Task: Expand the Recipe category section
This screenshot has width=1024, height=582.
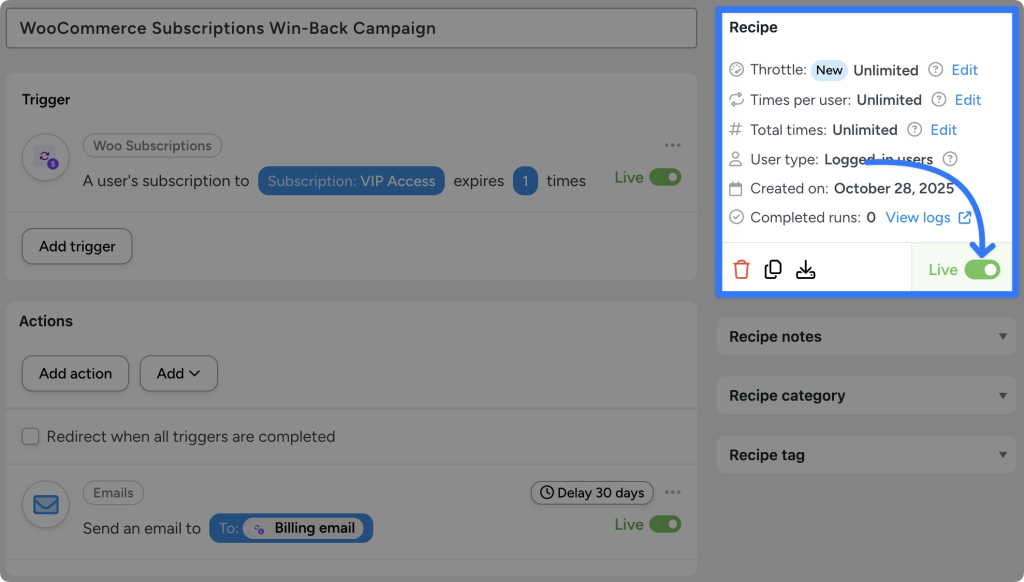Action: coord(866,396)
